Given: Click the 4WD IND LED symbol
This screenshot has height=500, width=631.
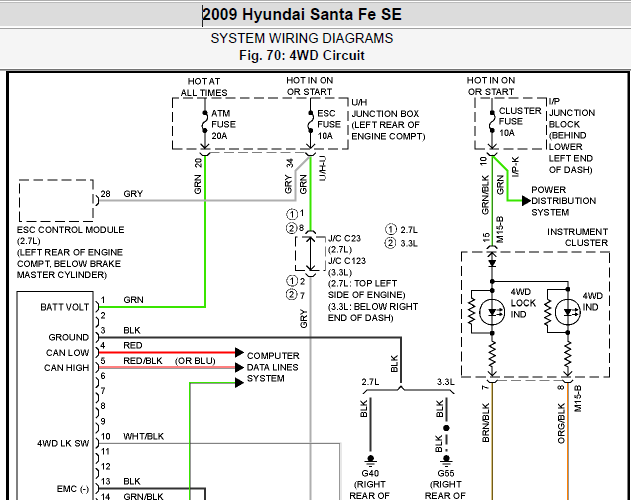Looking at the screenshot, I should (x=567, y=312).
